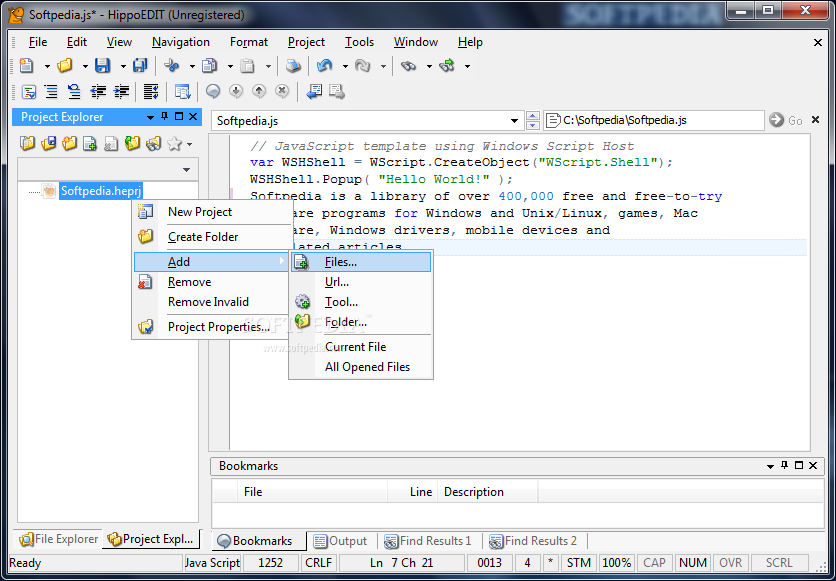
Task: Open Find with the binoculars icon
Action: tap(408, 66)
